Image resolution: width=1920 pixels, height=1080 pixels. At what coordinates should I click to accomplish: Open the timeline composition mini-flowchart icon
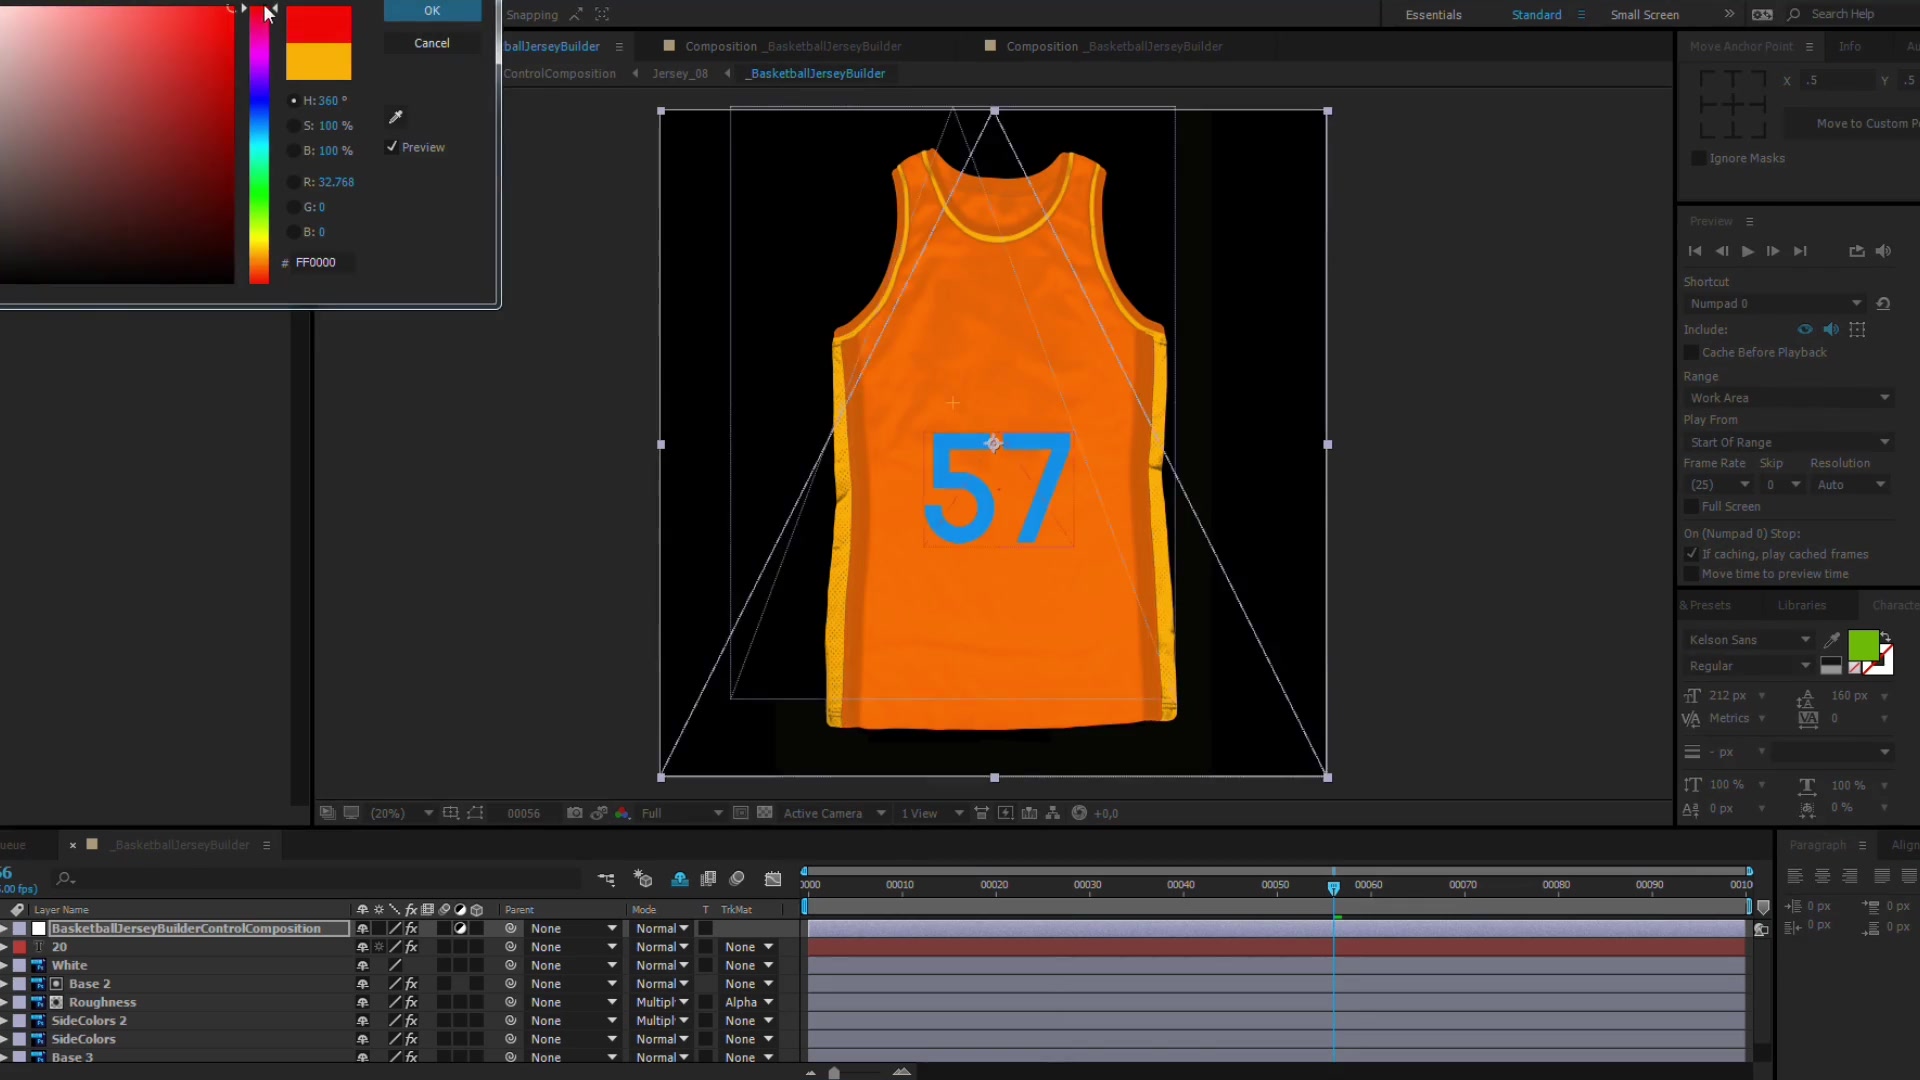click(606, 879)
